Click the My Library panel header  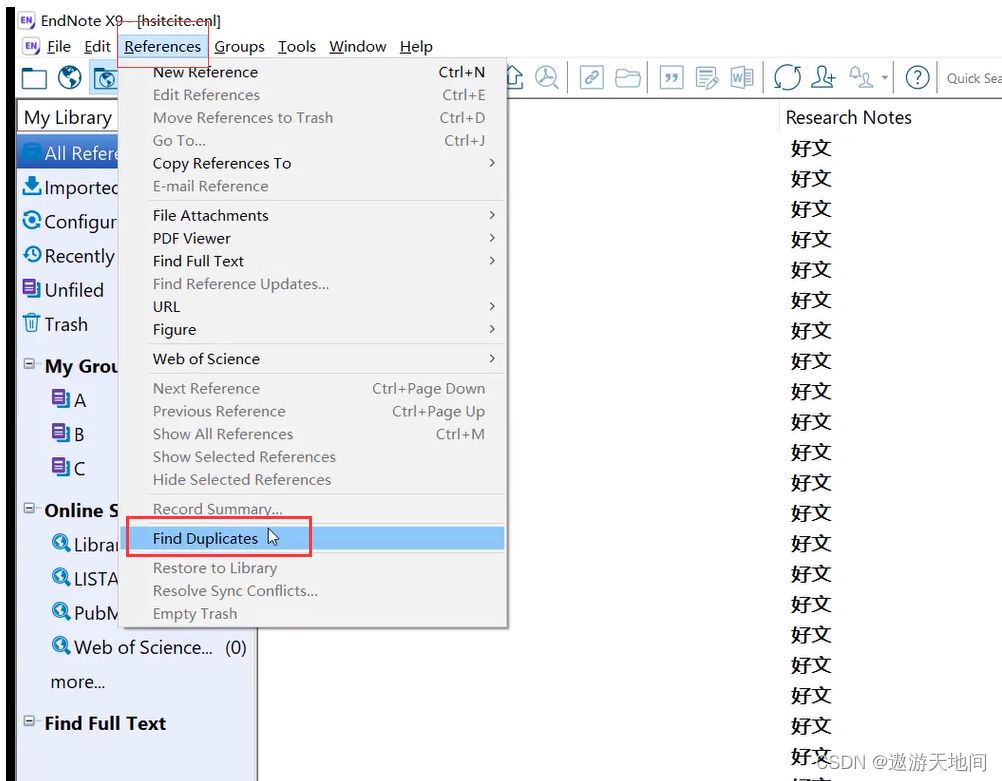68,118
